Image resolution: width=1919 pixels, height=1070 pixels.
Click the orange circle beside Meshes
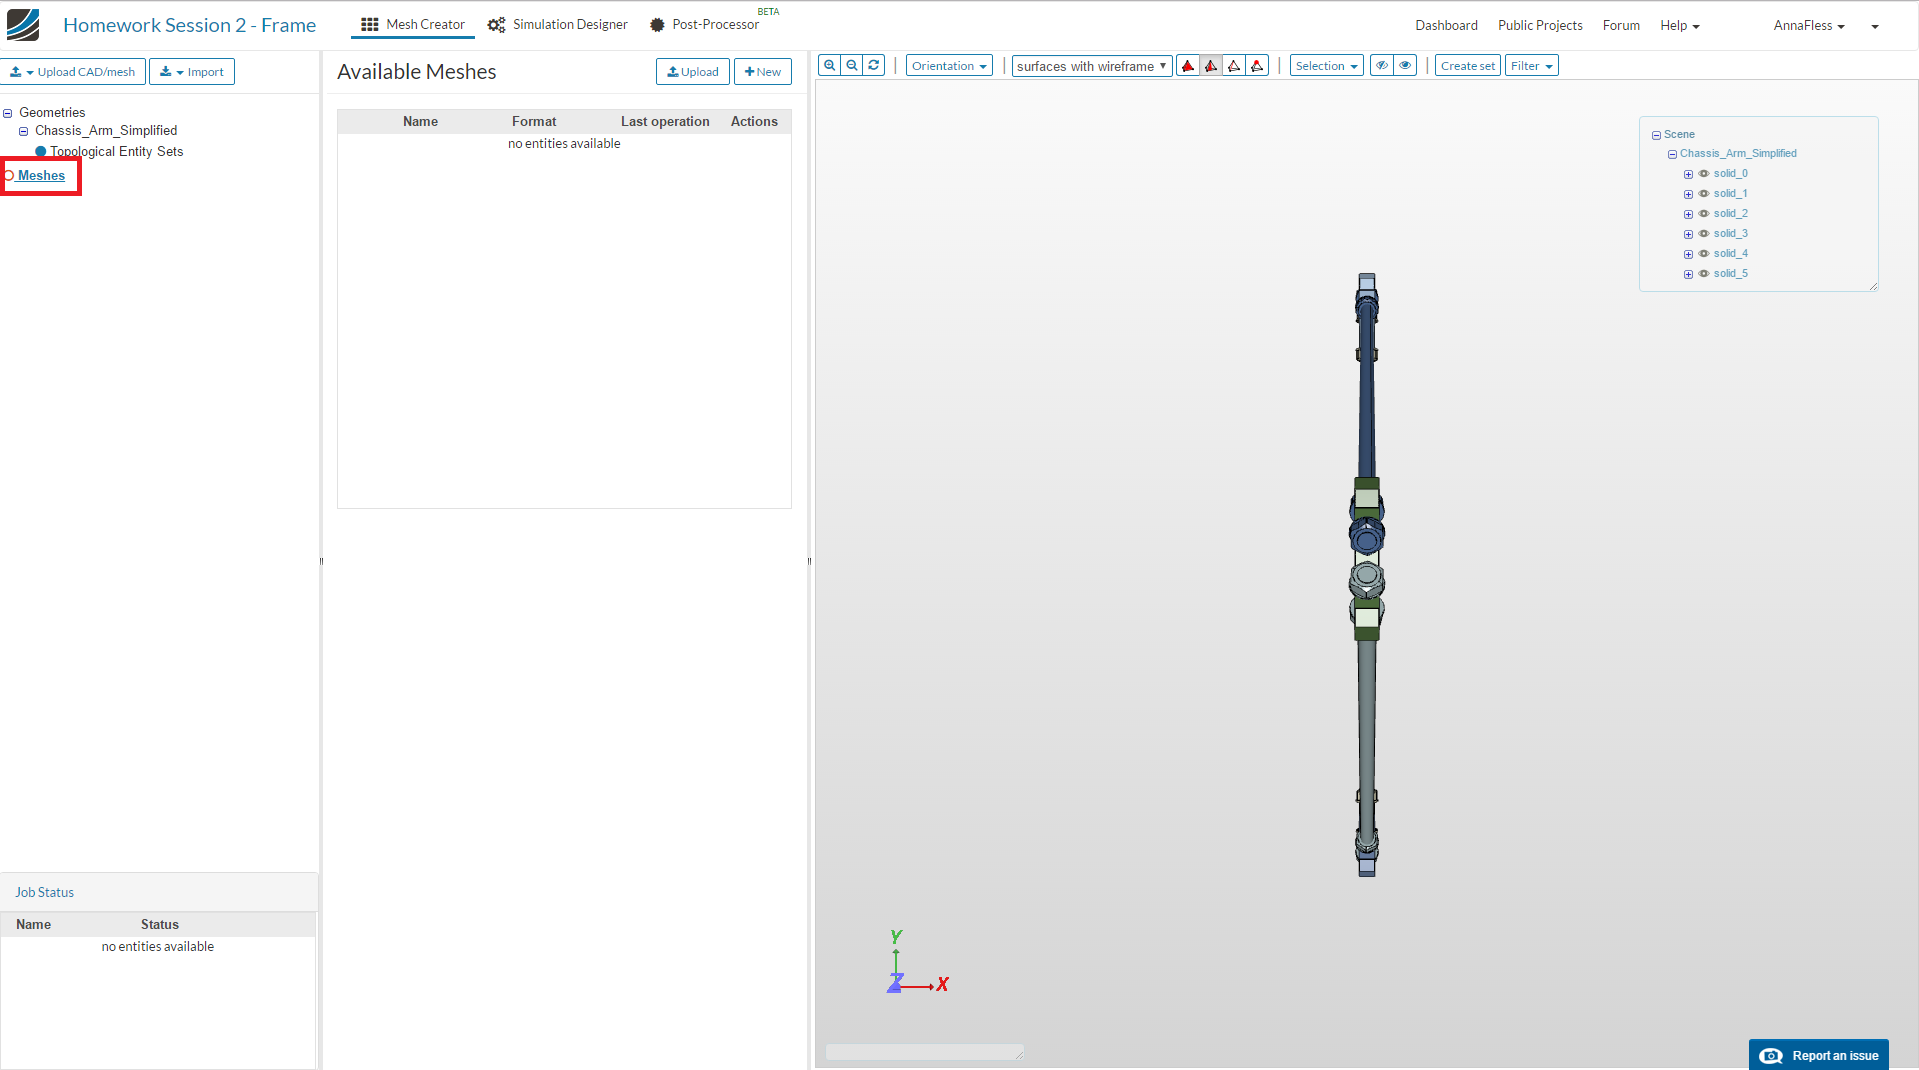(x=9, y=176)
